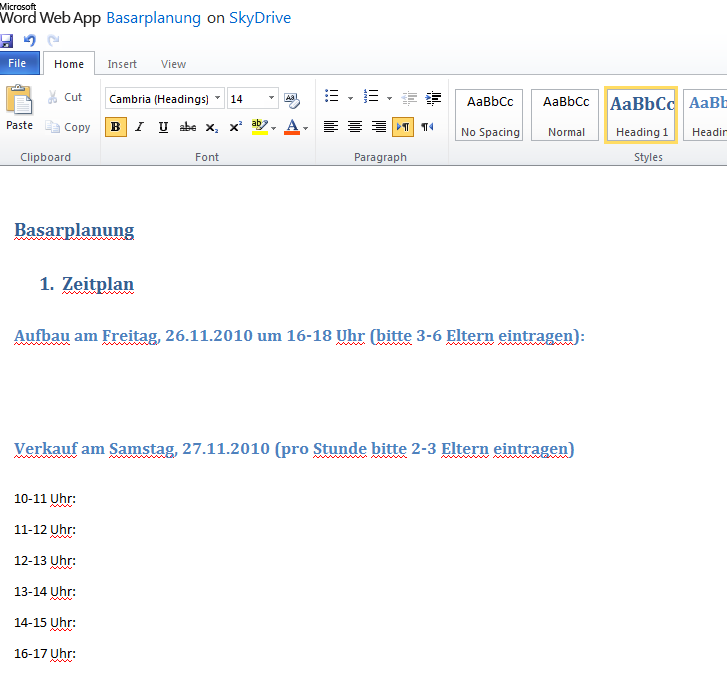The image size is (727, 680).
Task: Click the 11-12 Uhr: line
Action: (45, 530)
